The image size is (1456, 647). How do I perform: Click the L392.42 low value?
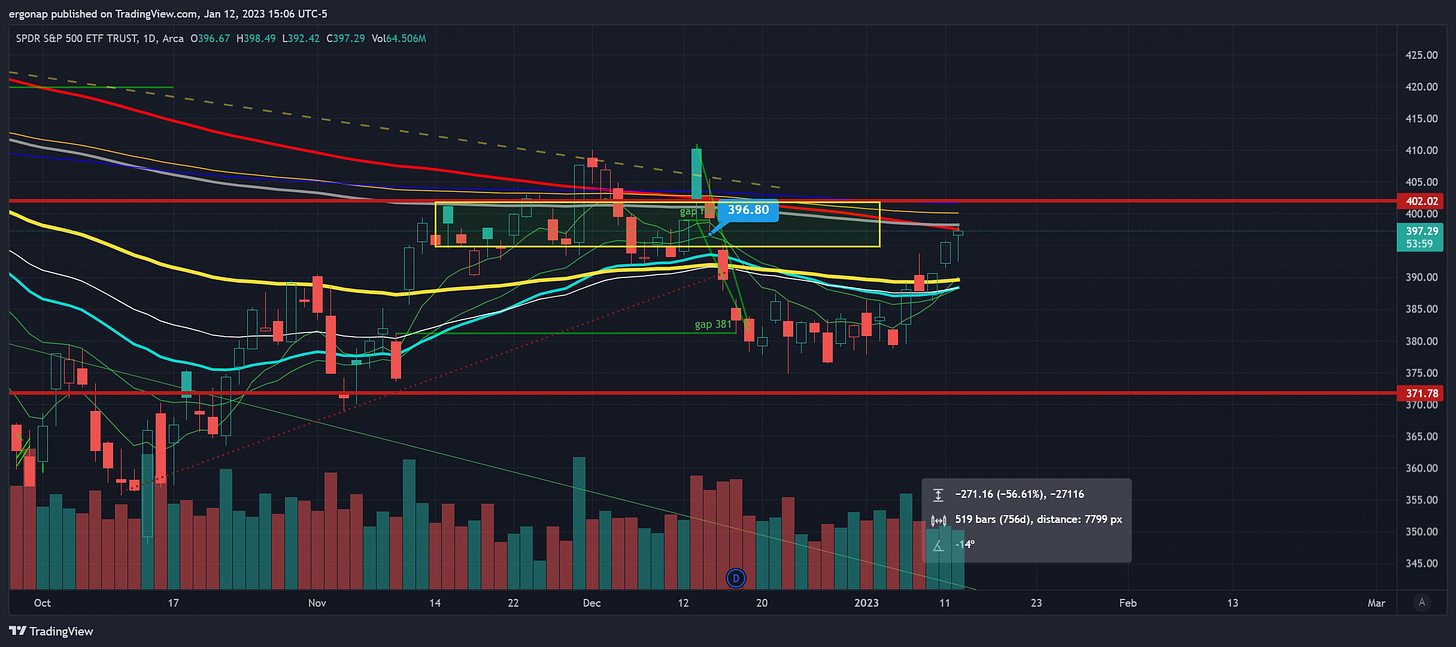[x=302, y=38]
